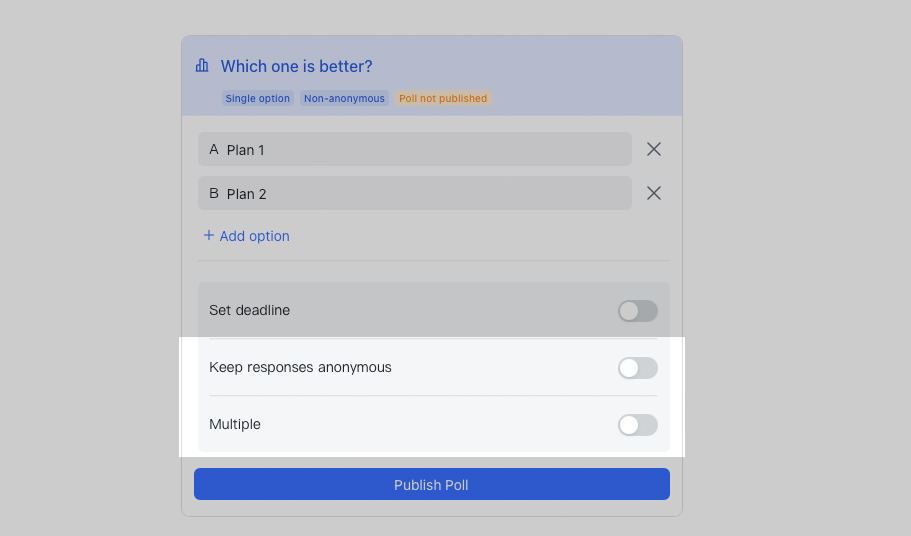Edit the poll title Which one is better
The image size is (911, 536).
click(296, 67)
